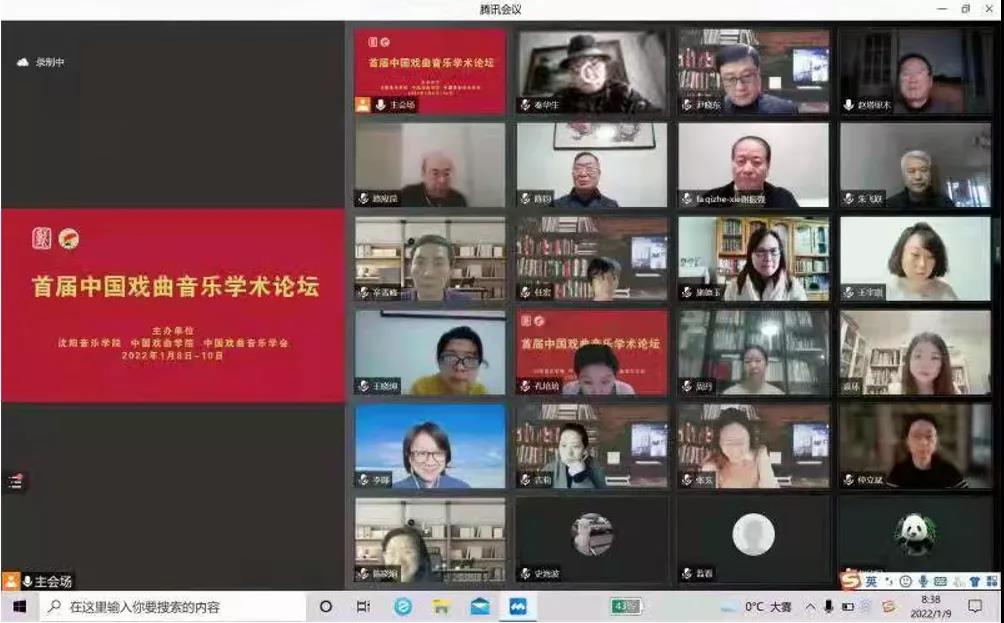Open Tencent Meeting from the taskbar

pyautogui.click(x=518, y=607)
